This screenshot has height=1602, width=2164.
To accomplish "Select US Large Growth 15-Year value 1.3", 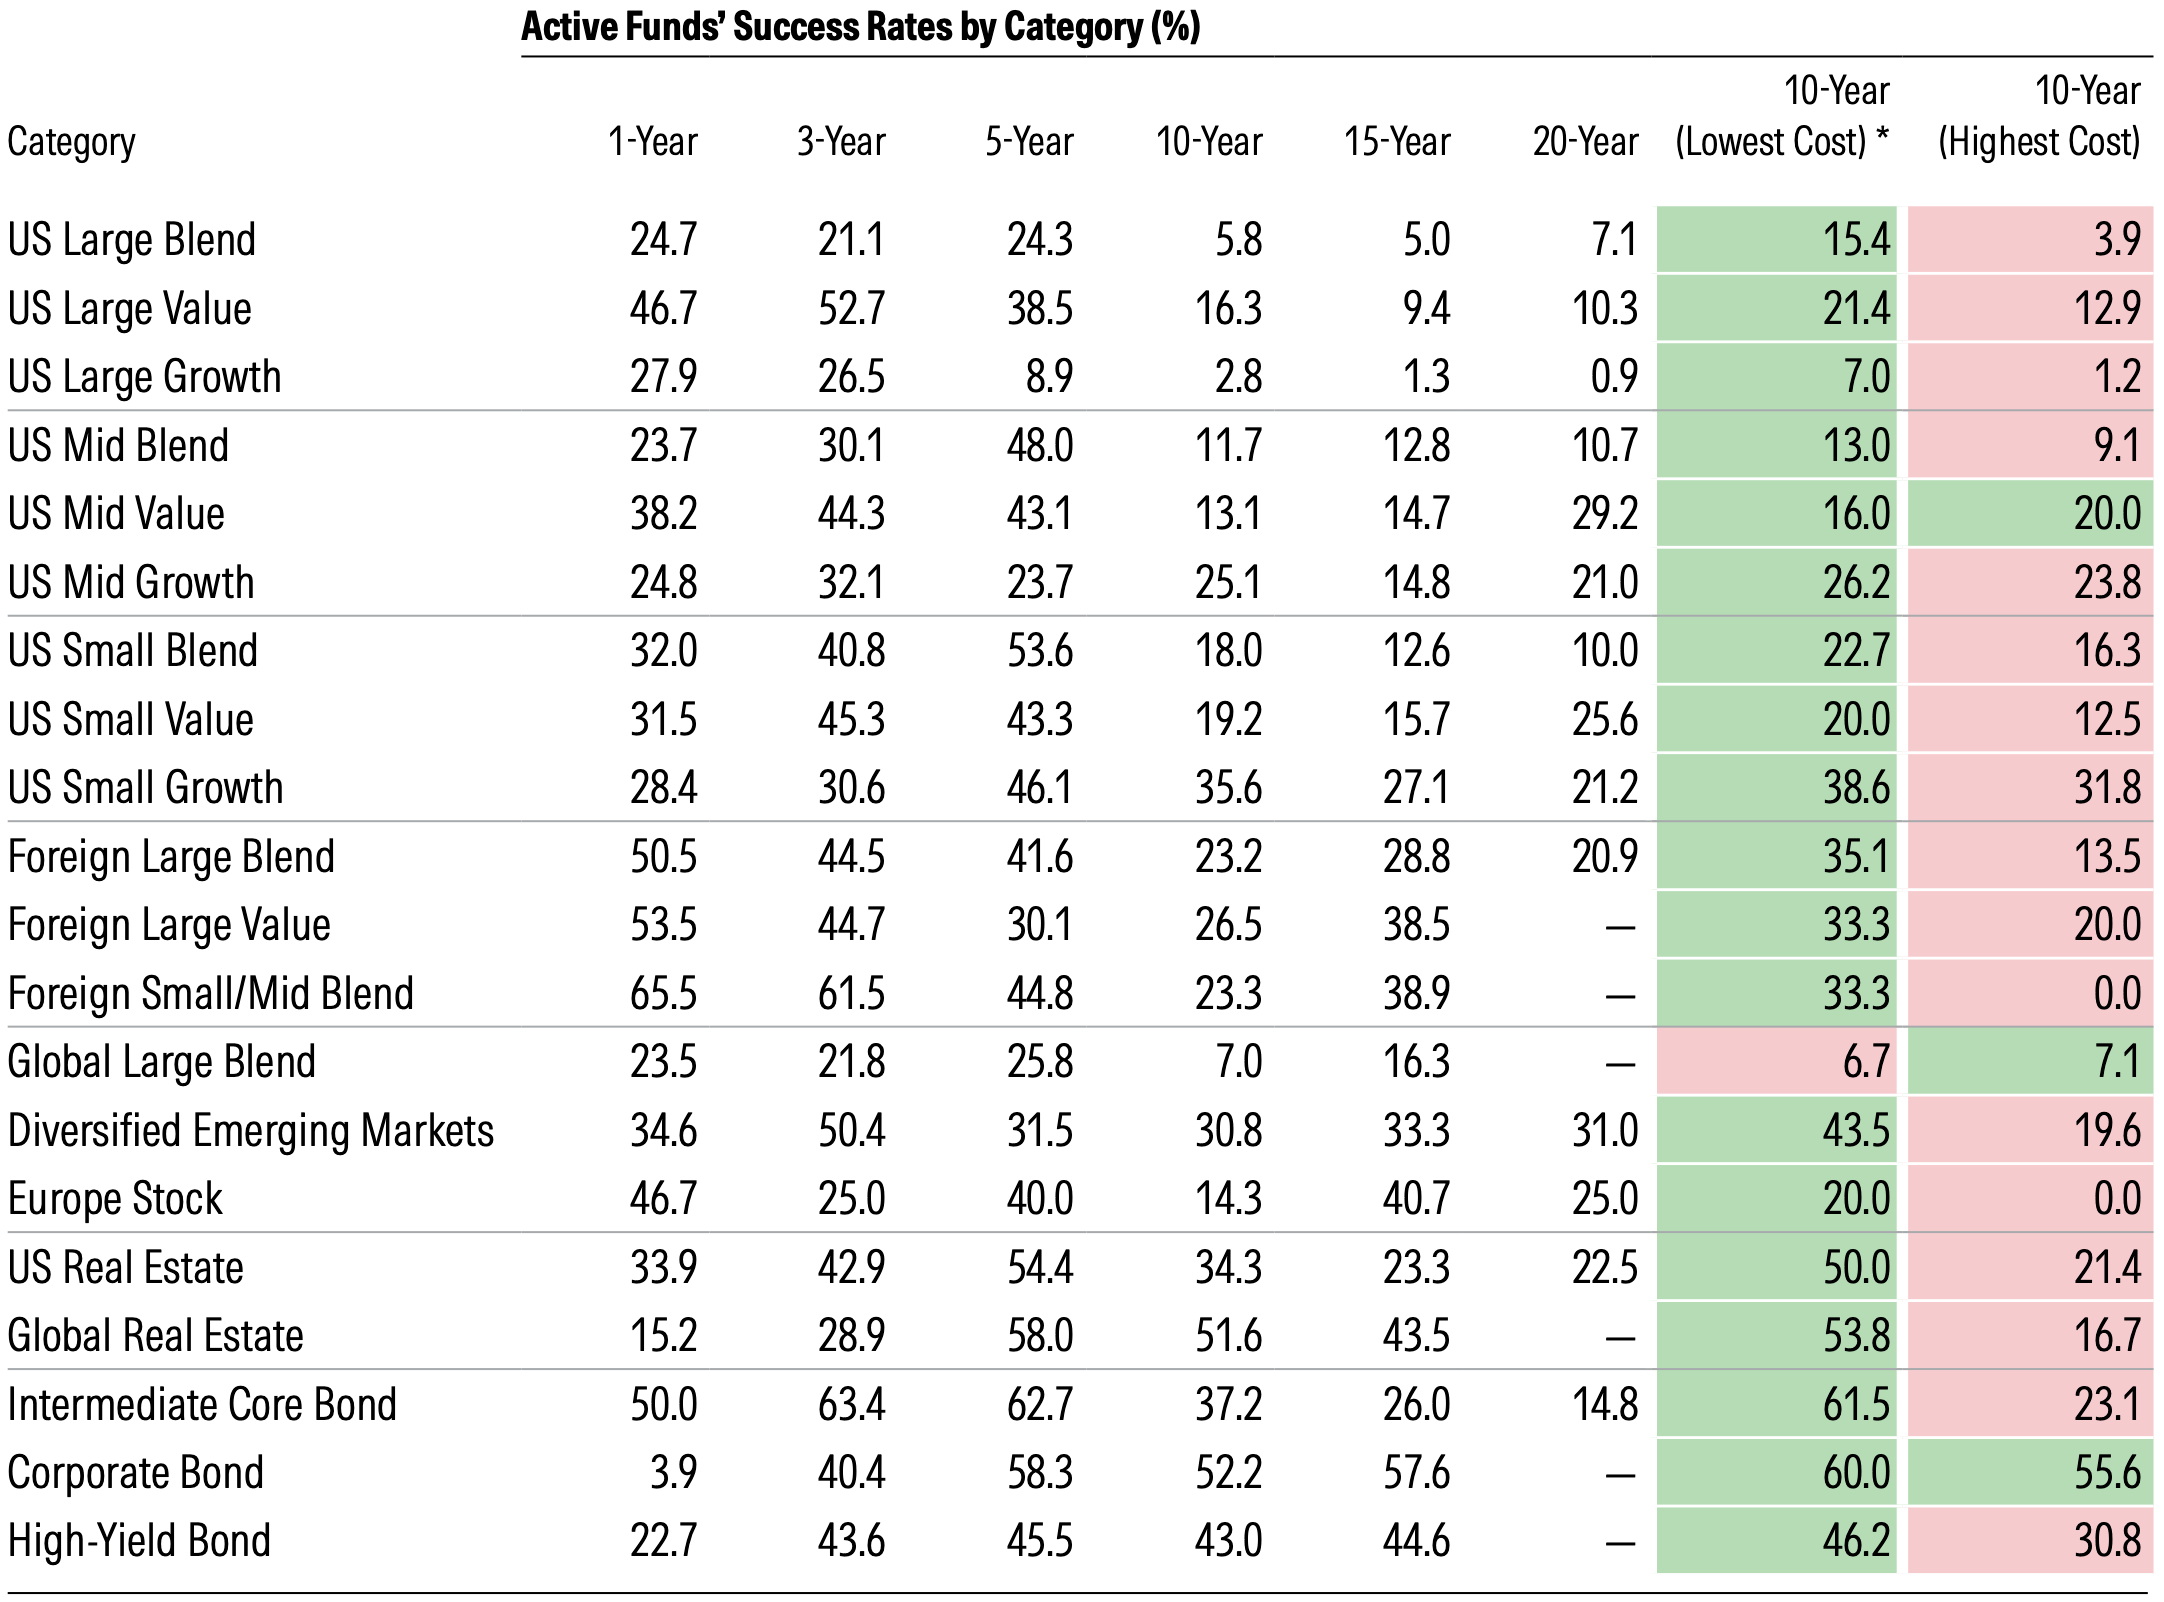I will (x=1426, y=377).
